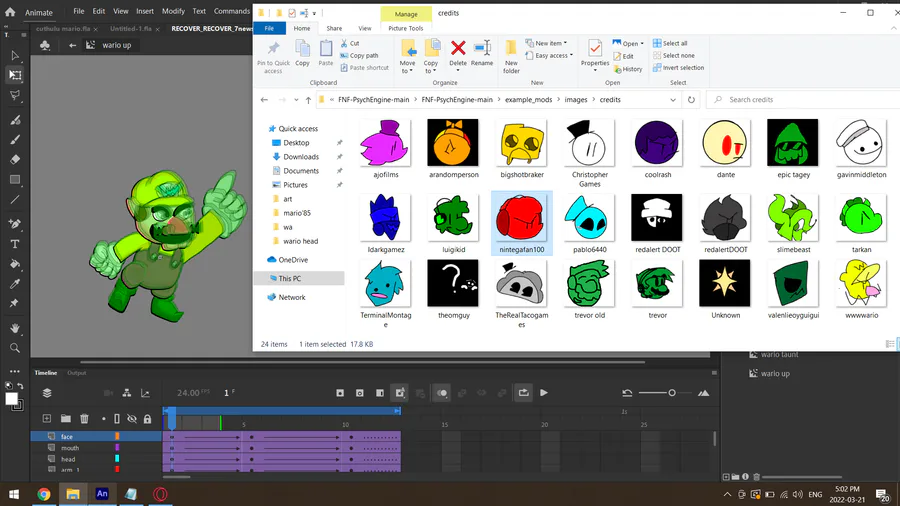Insert keyframe using timeline toolbar button
This screenshot has width=900, height=506.
tap(340, 393)
